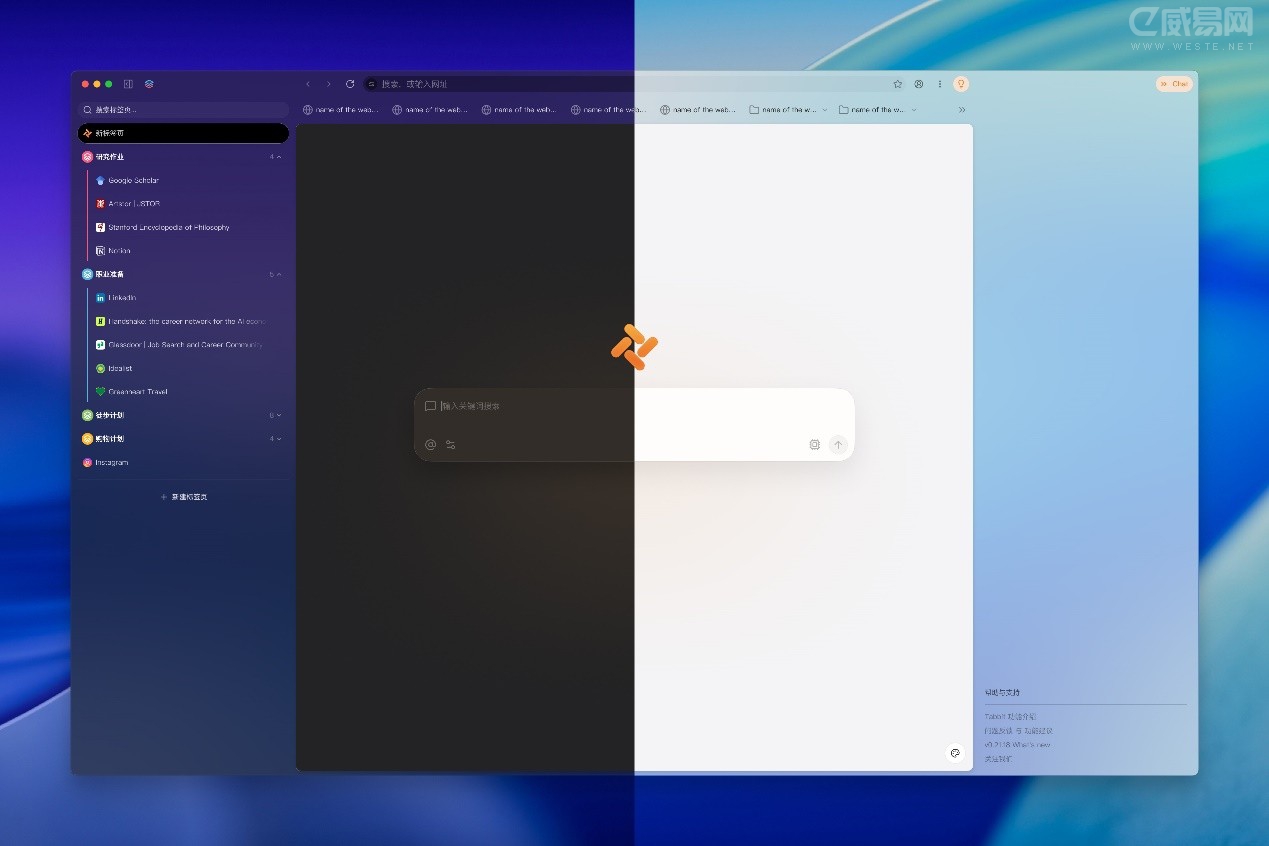Open the three-dot browser menu

tap(940, 84)
